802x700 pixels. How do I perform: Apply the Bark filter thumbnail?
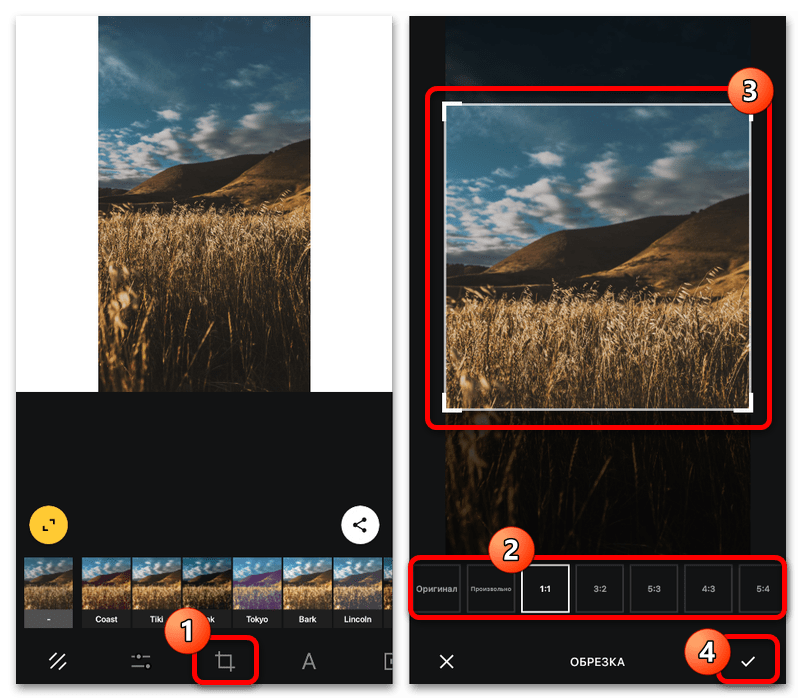307,592
